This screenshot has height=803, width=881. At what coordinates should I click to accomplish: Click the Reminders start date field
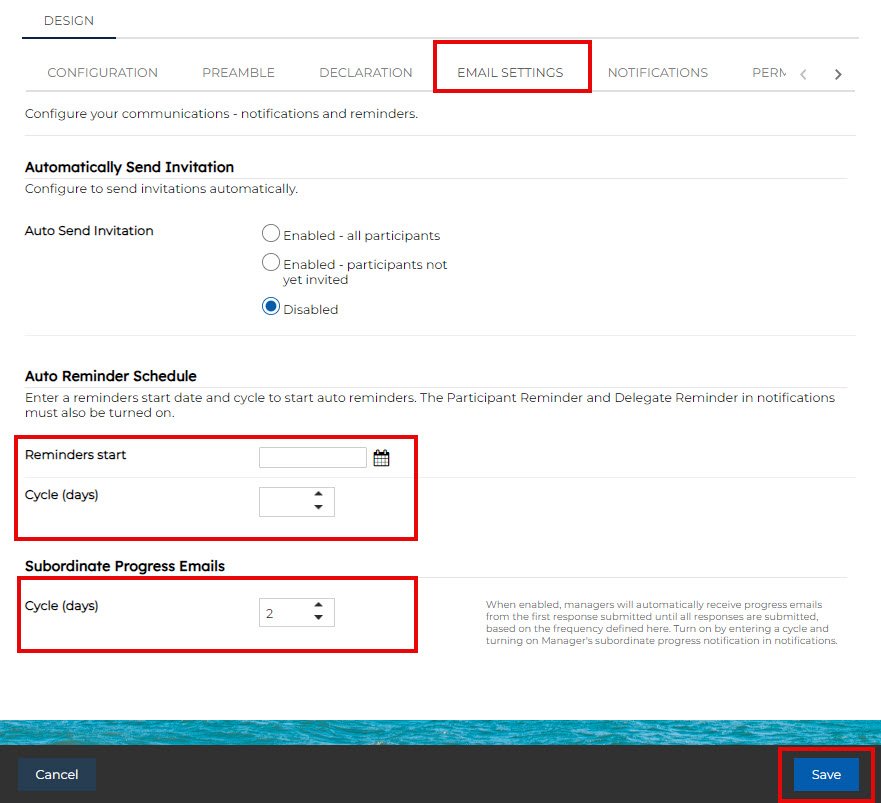click(x=312, y=458)
